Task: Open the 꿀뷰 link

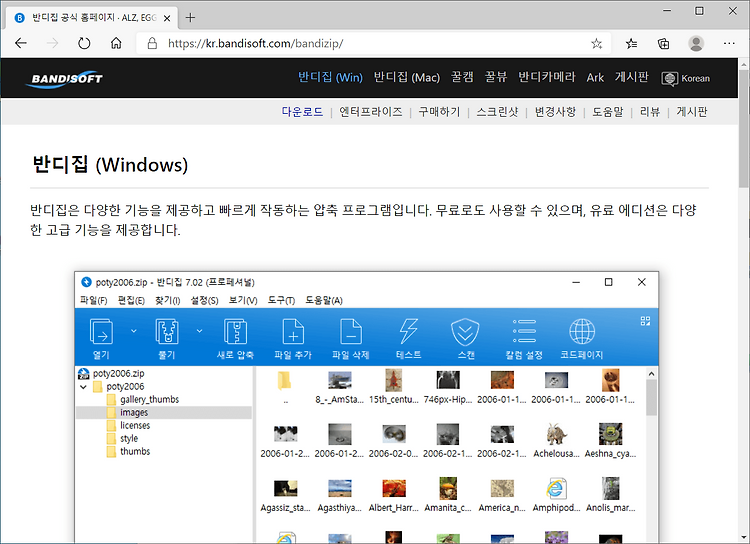Action: 496,77
